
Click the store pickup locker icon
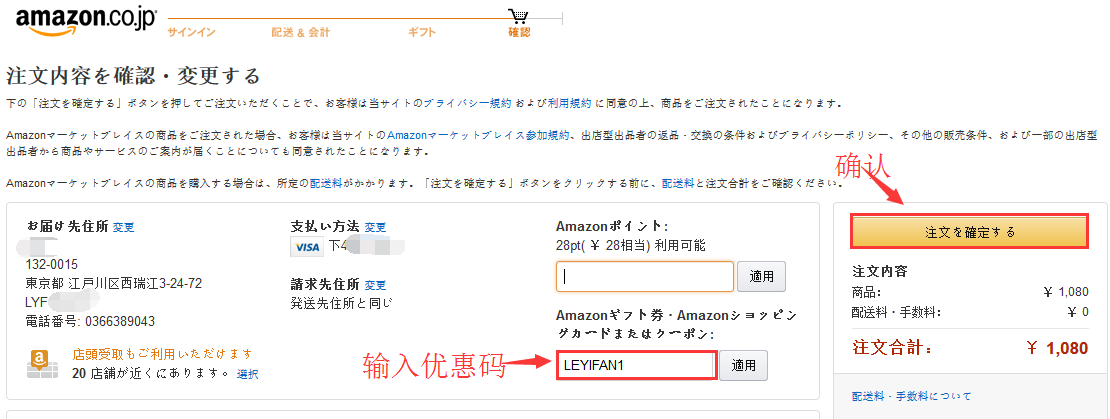point(41,362)
